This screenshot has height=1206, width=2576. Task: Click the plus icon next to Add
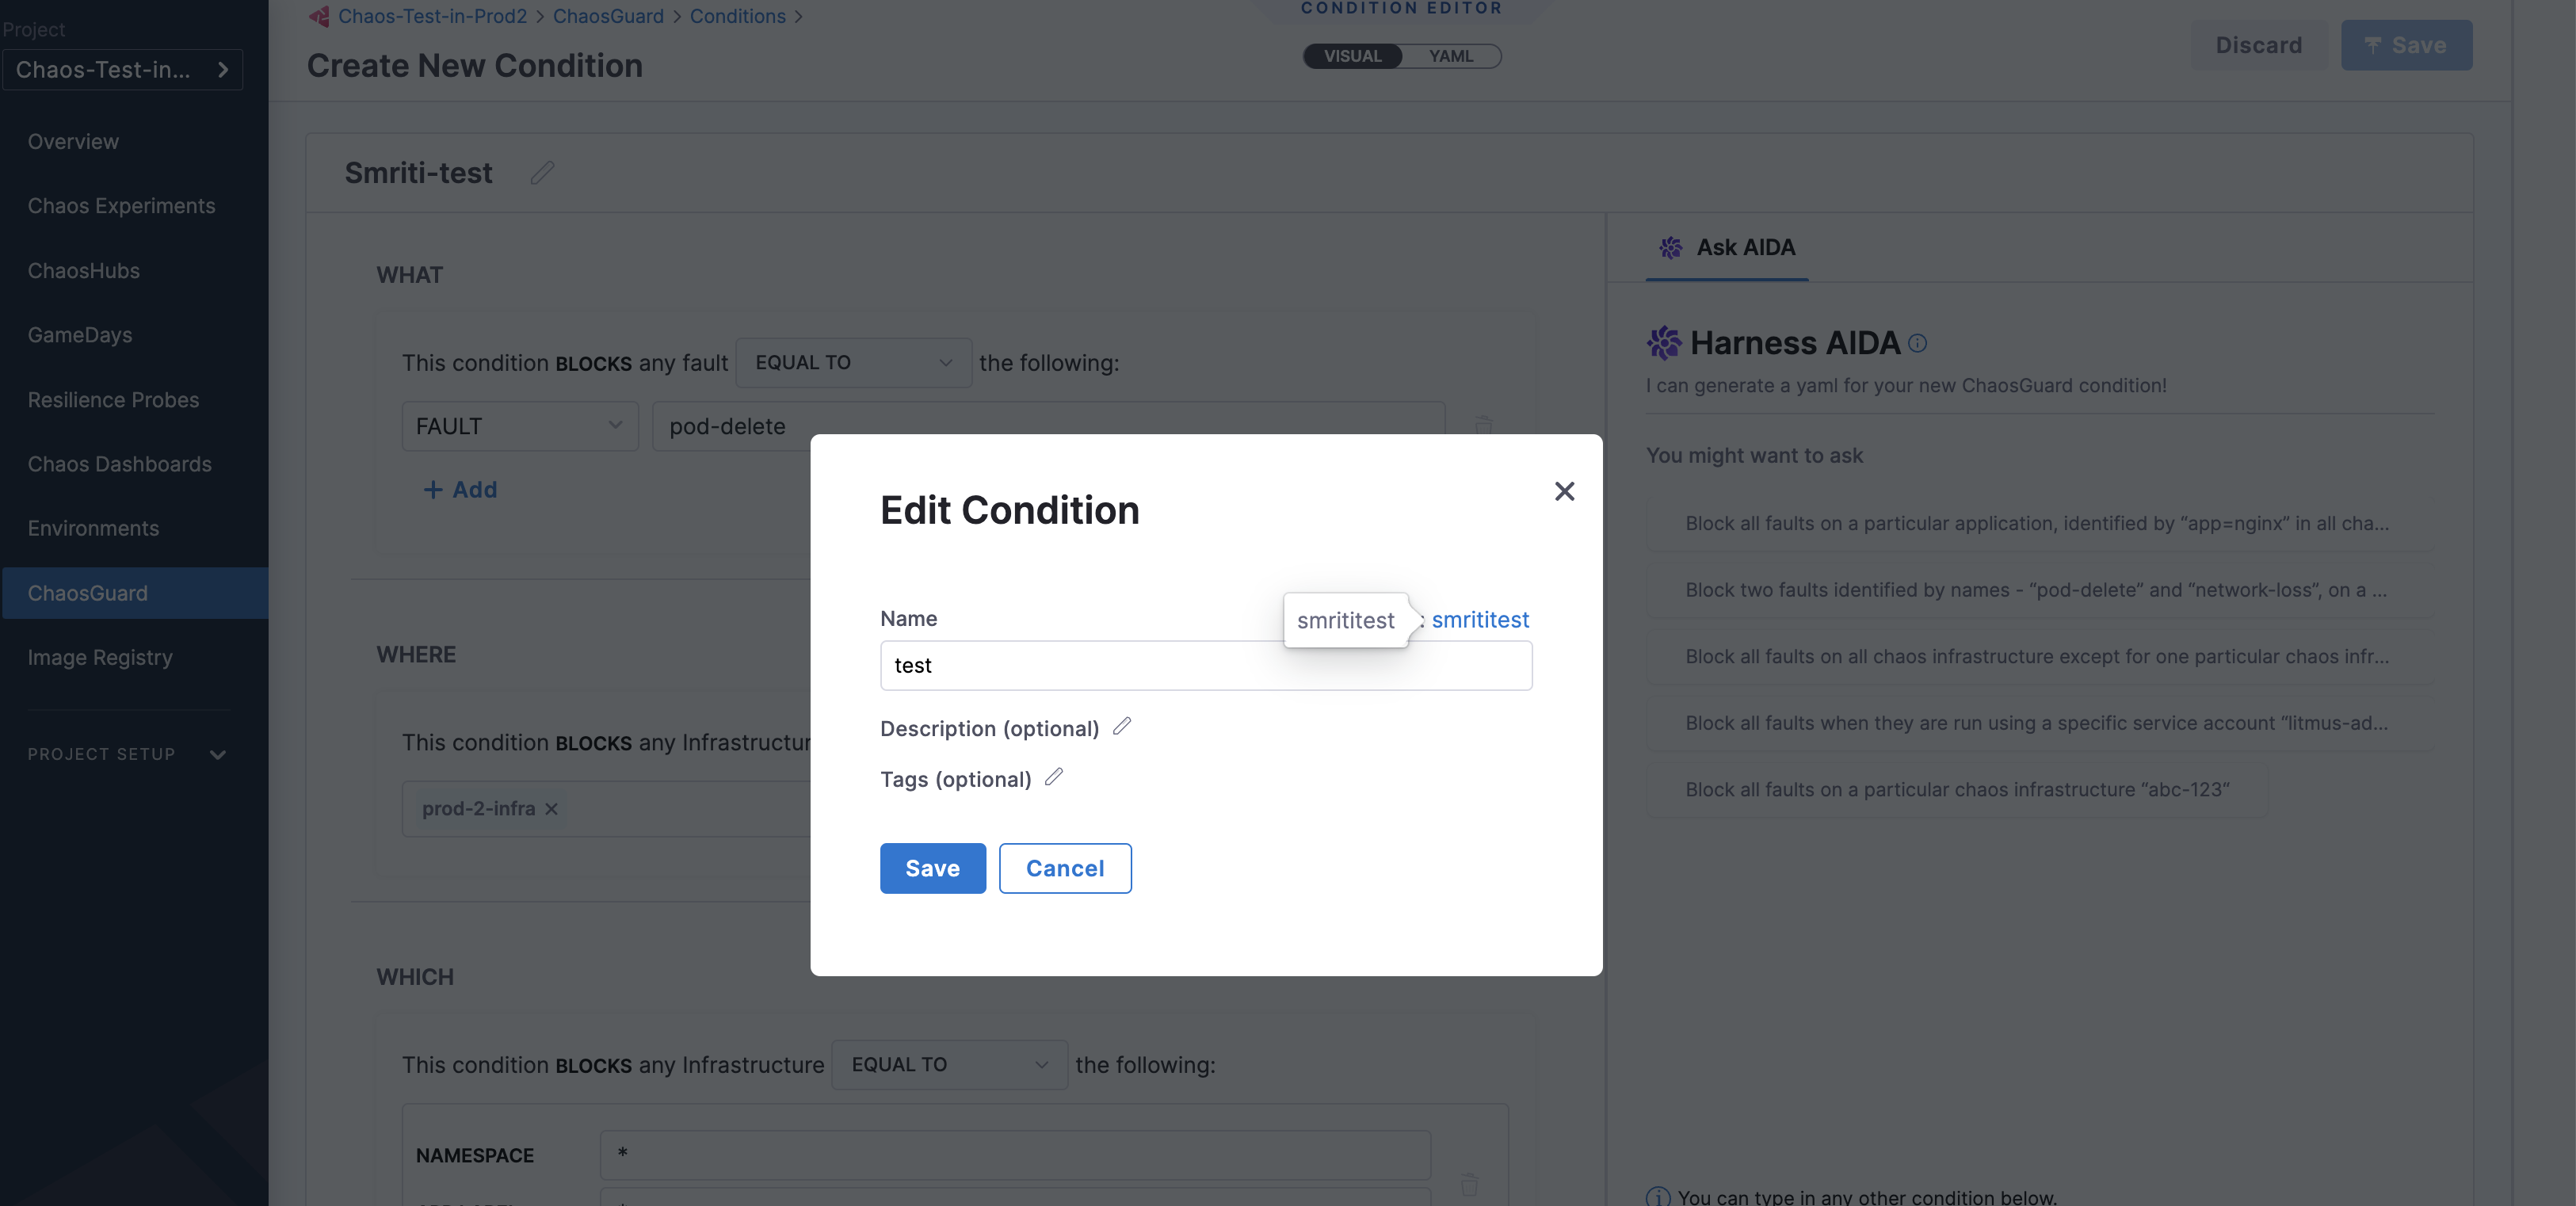[x=432, y=489]
